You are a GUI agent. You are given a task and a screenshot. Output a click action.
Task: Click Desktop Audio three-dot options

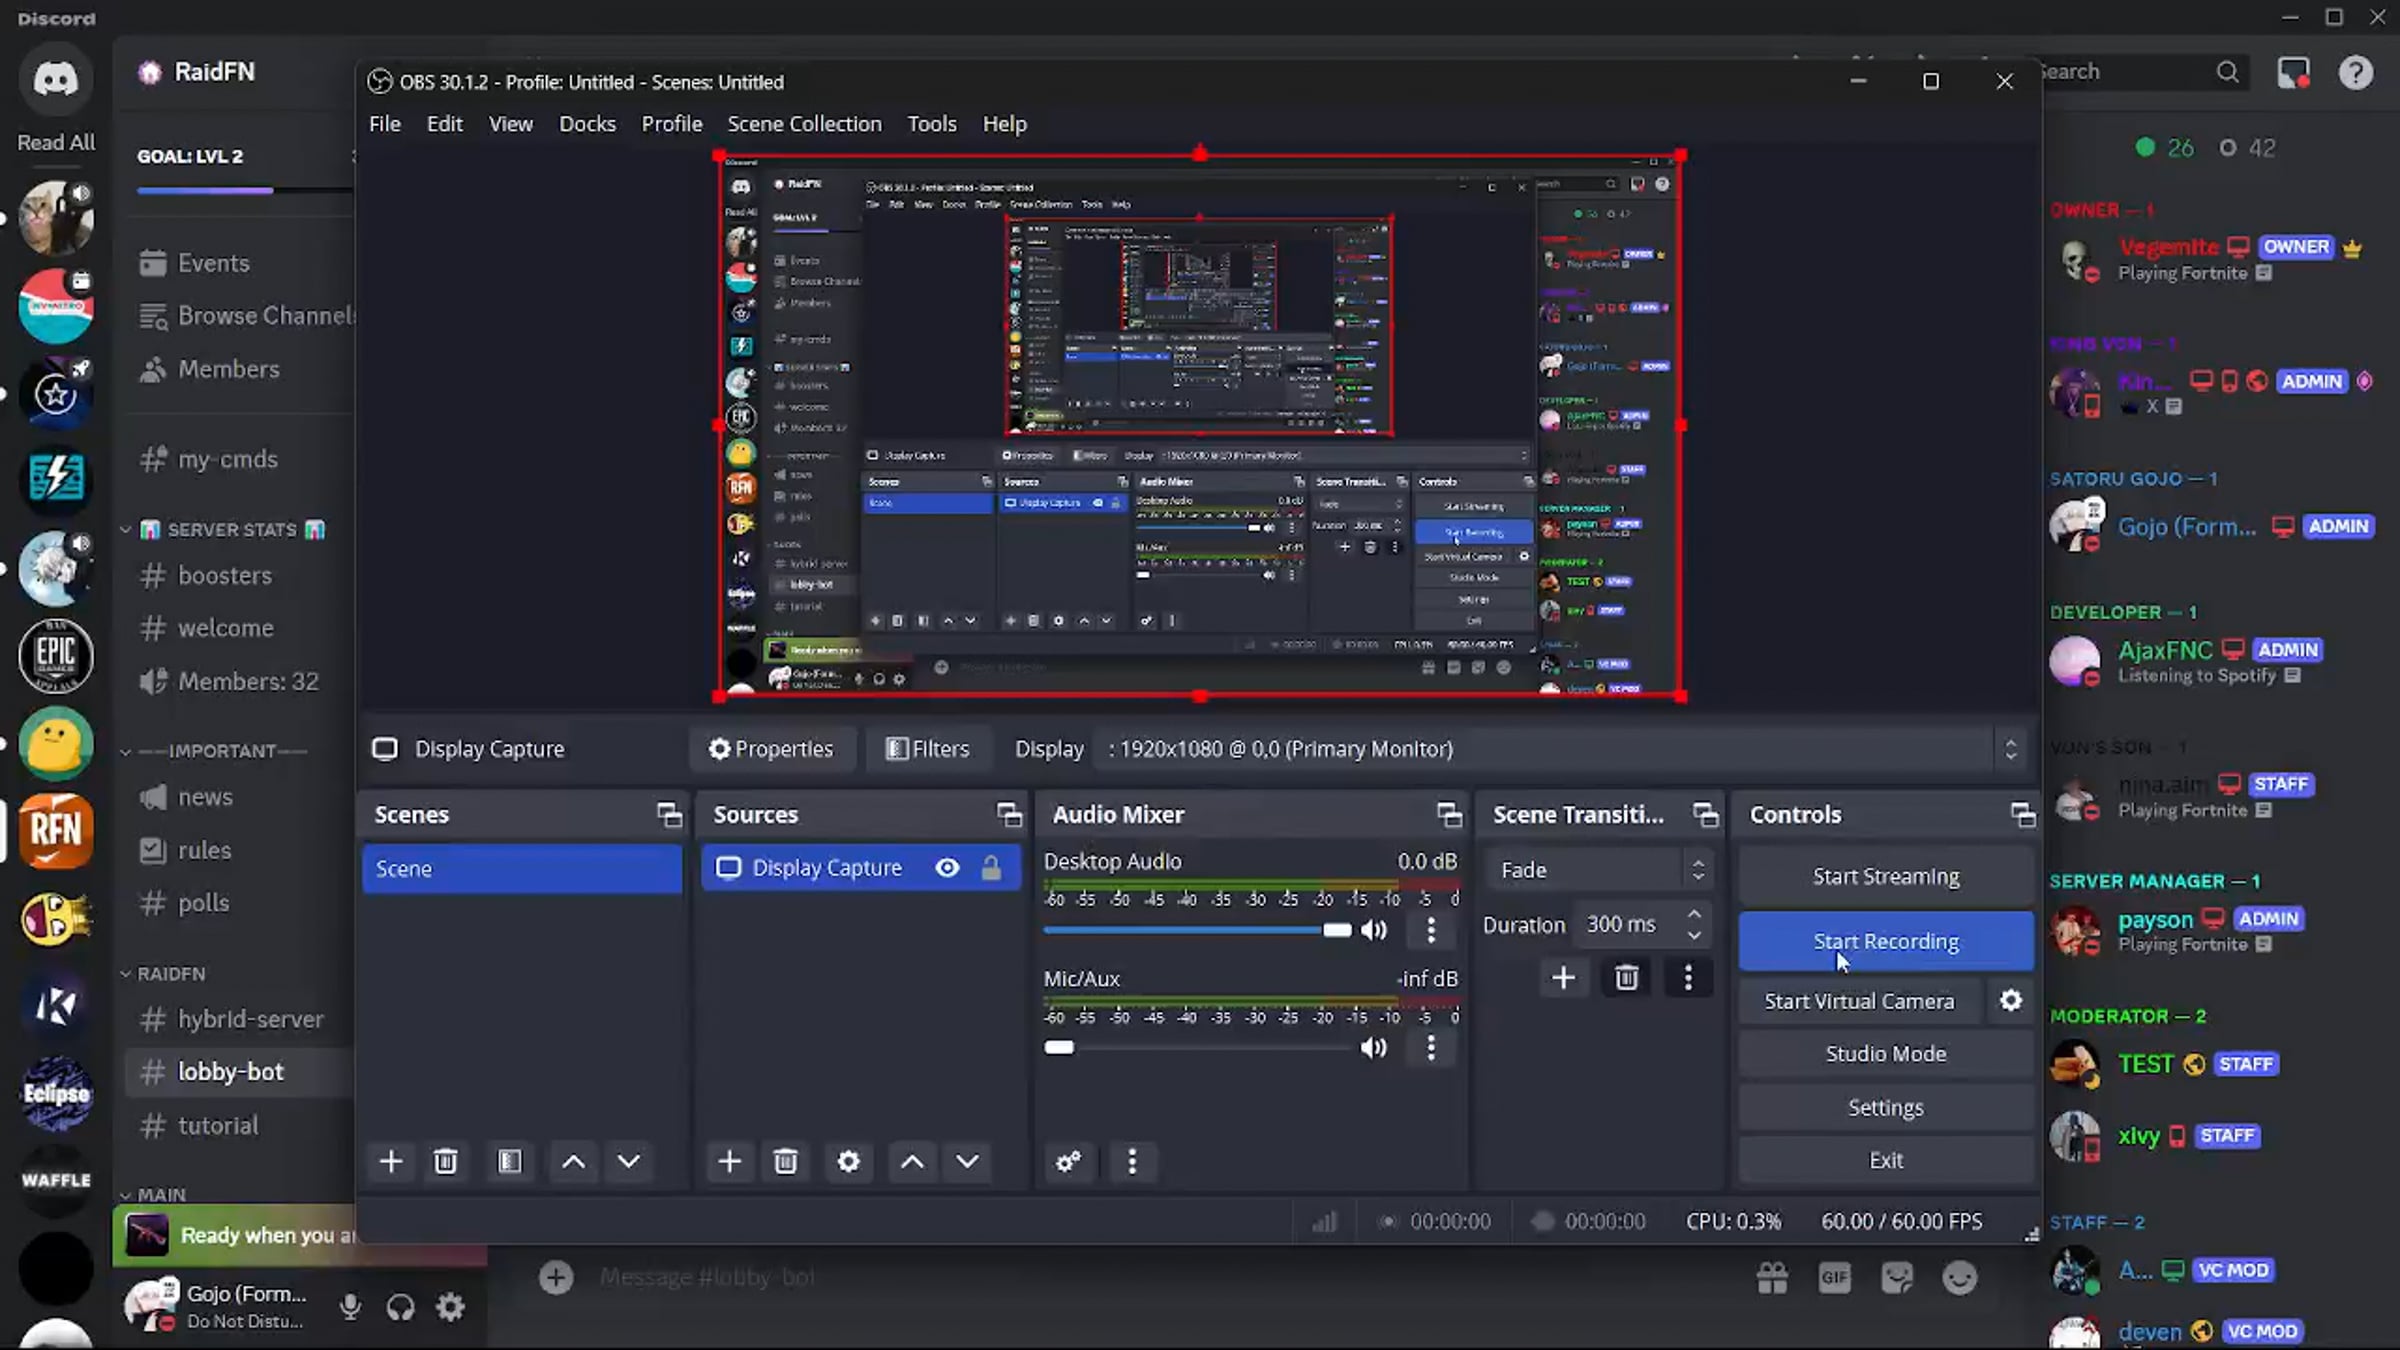pos(1431,930)
